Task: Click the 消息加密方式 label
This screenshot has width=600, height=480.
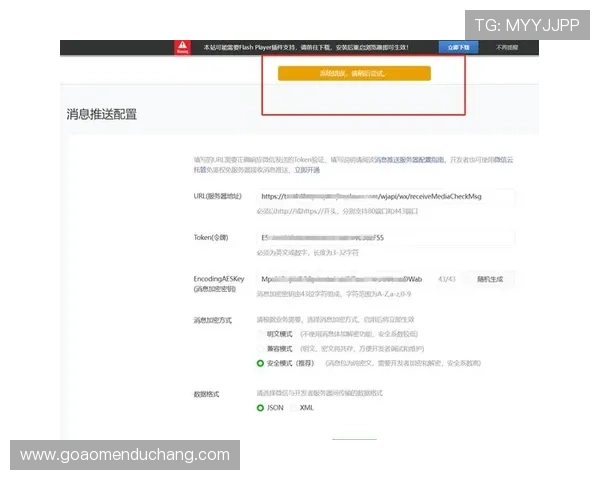Action: 212,320
